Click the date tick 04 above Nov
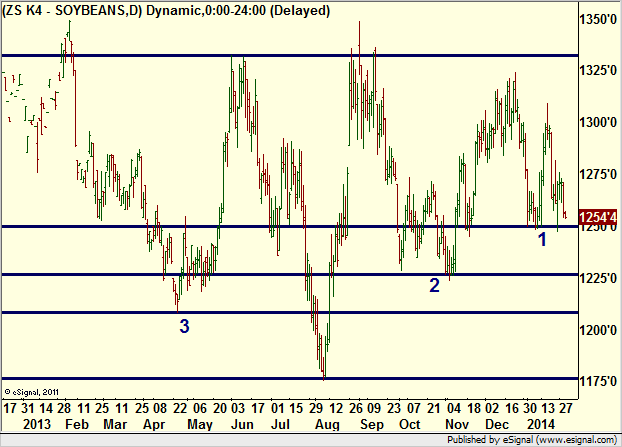 tap(453, 408)
